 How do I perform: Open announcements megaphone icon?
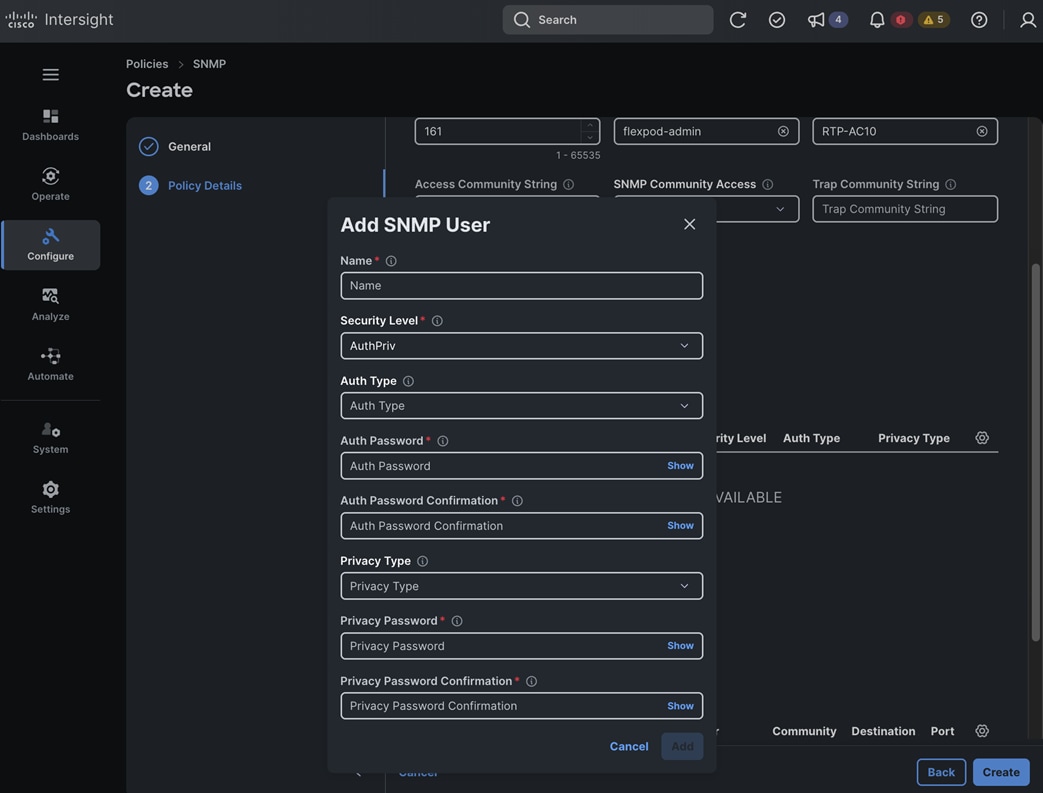pyautogui.click(x=816, y=20)
